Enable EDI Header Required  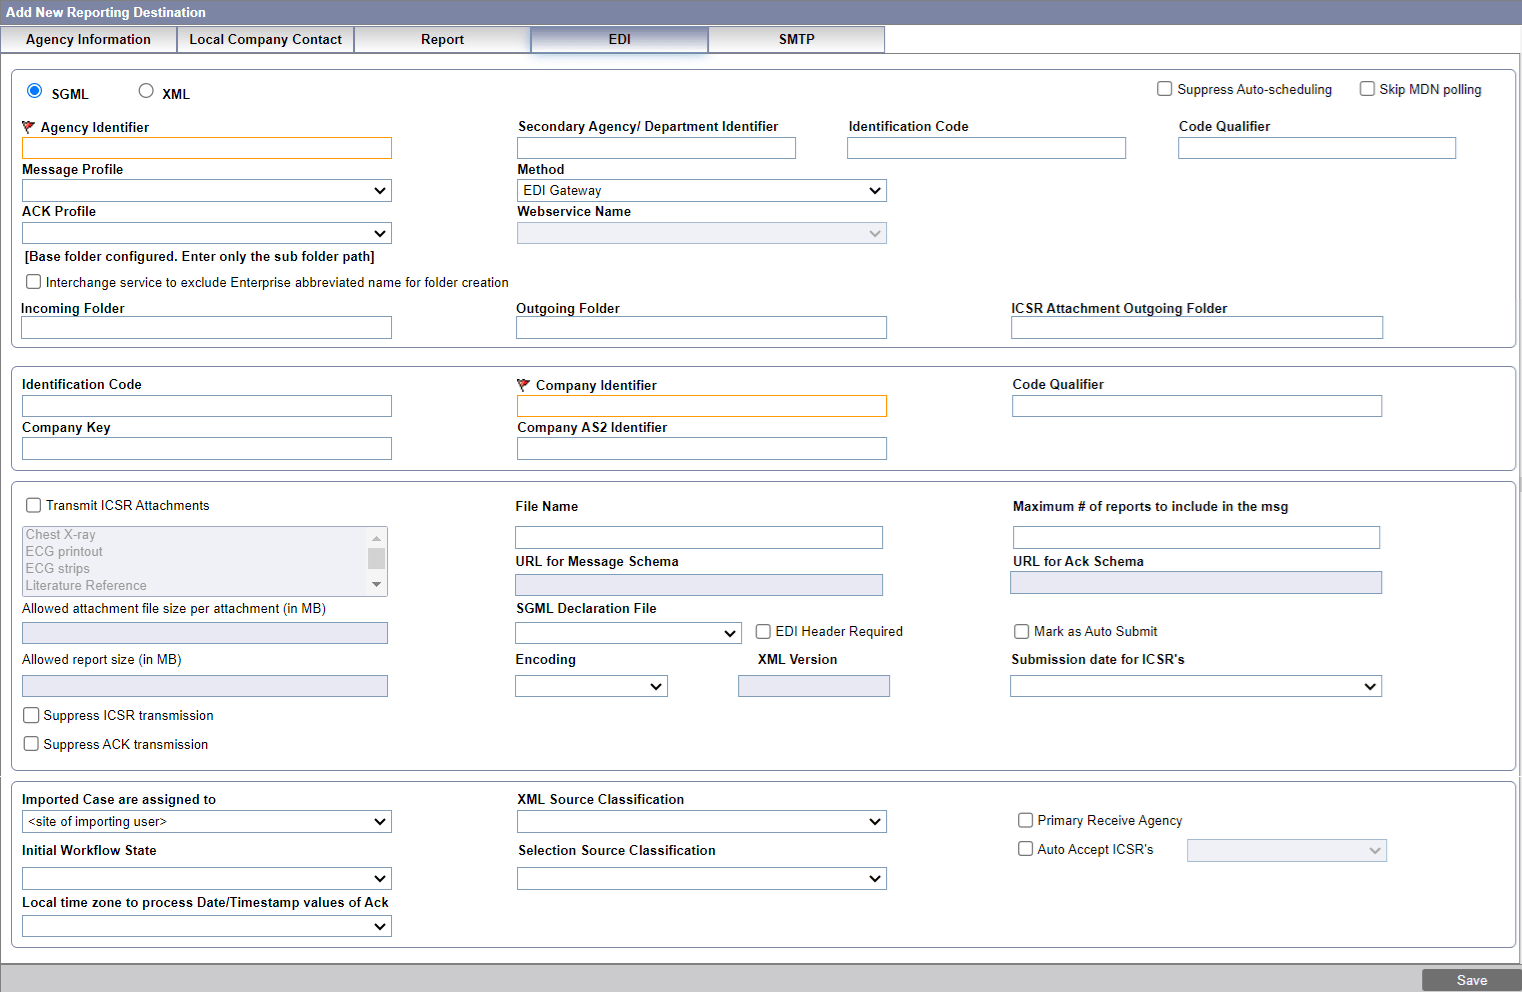(763, 631)
